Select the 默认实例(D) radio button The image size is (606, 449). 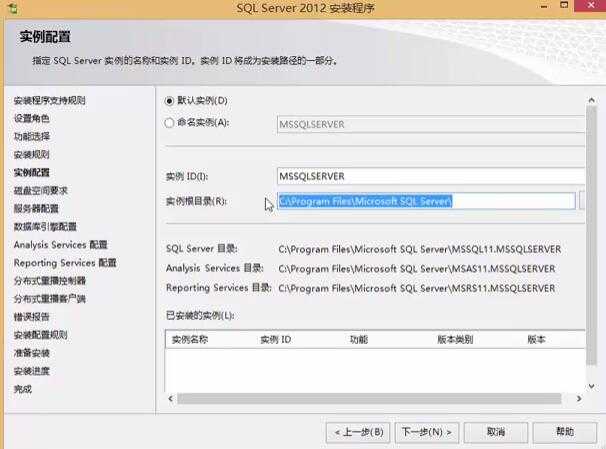[169, 101]
